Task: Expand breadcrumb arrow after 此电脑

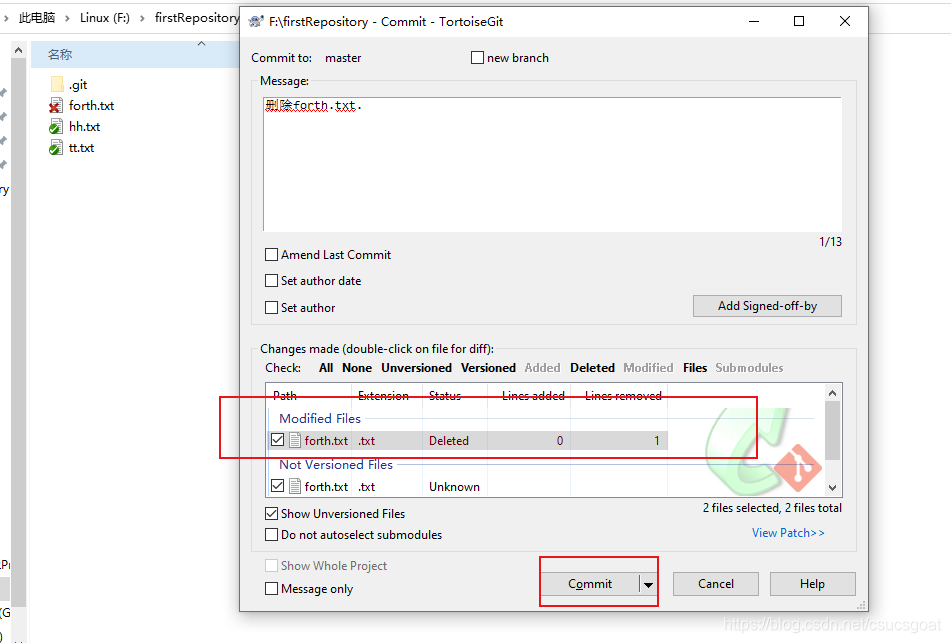Action: coord(67,18)
